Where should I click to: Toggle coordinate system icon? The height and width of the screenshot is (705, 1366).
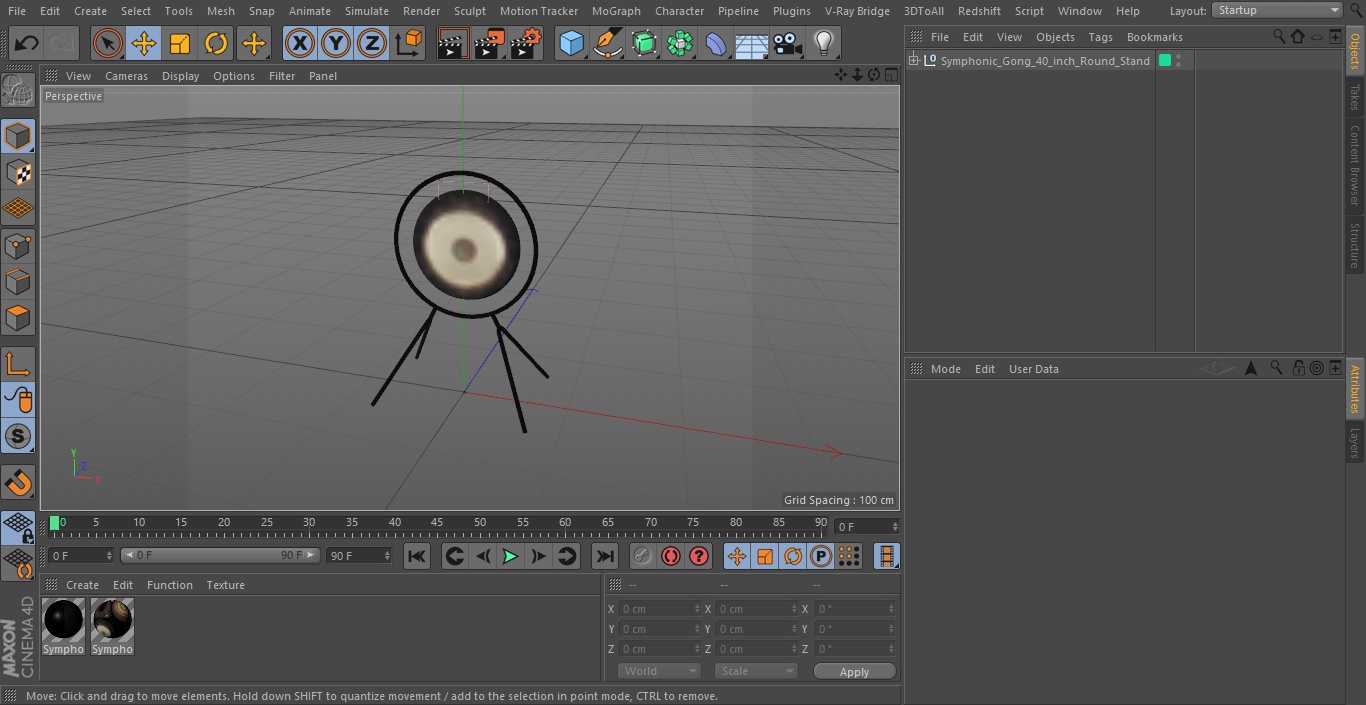[x=409, y=43]
